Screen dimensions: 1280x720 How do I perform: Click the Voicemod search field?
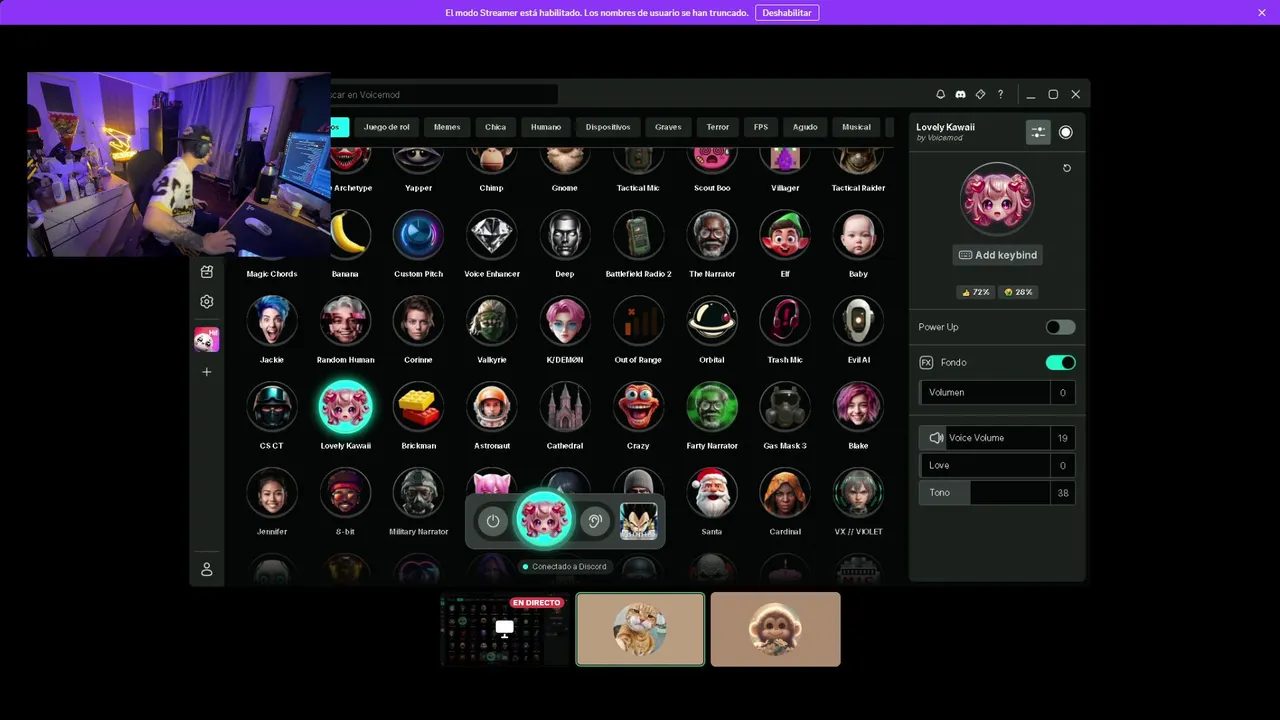pyautogui.click(x=443, y=94)
